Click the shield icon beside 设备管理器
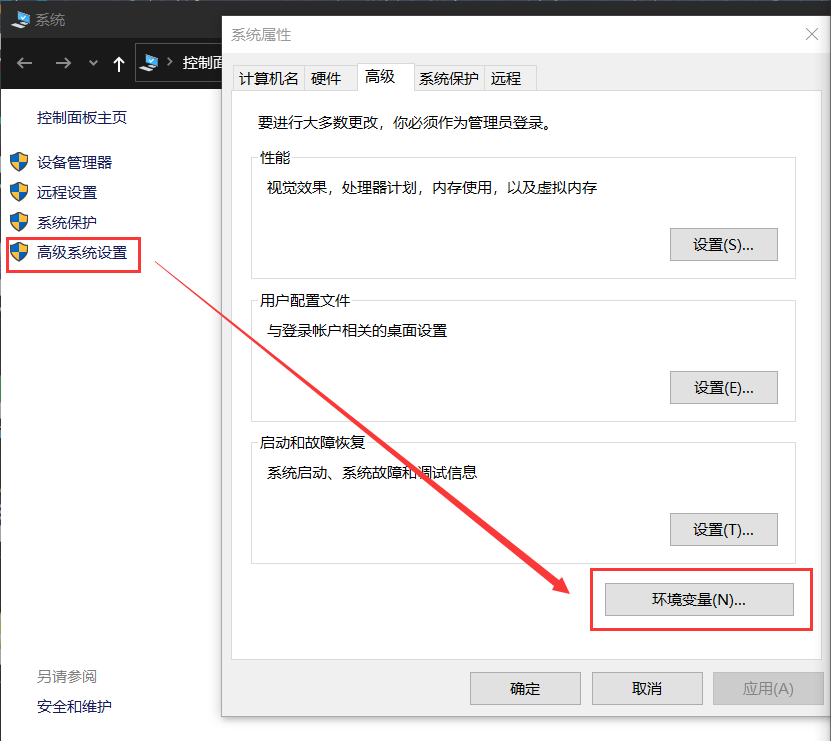831x741 pixels. coord(19,162)
